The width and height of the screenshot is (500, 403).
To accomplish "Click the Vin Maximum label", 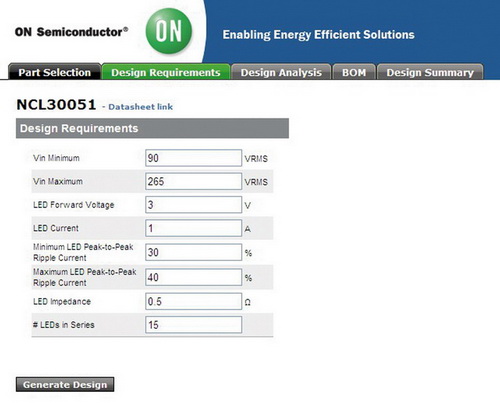I will tap(58, 181).
